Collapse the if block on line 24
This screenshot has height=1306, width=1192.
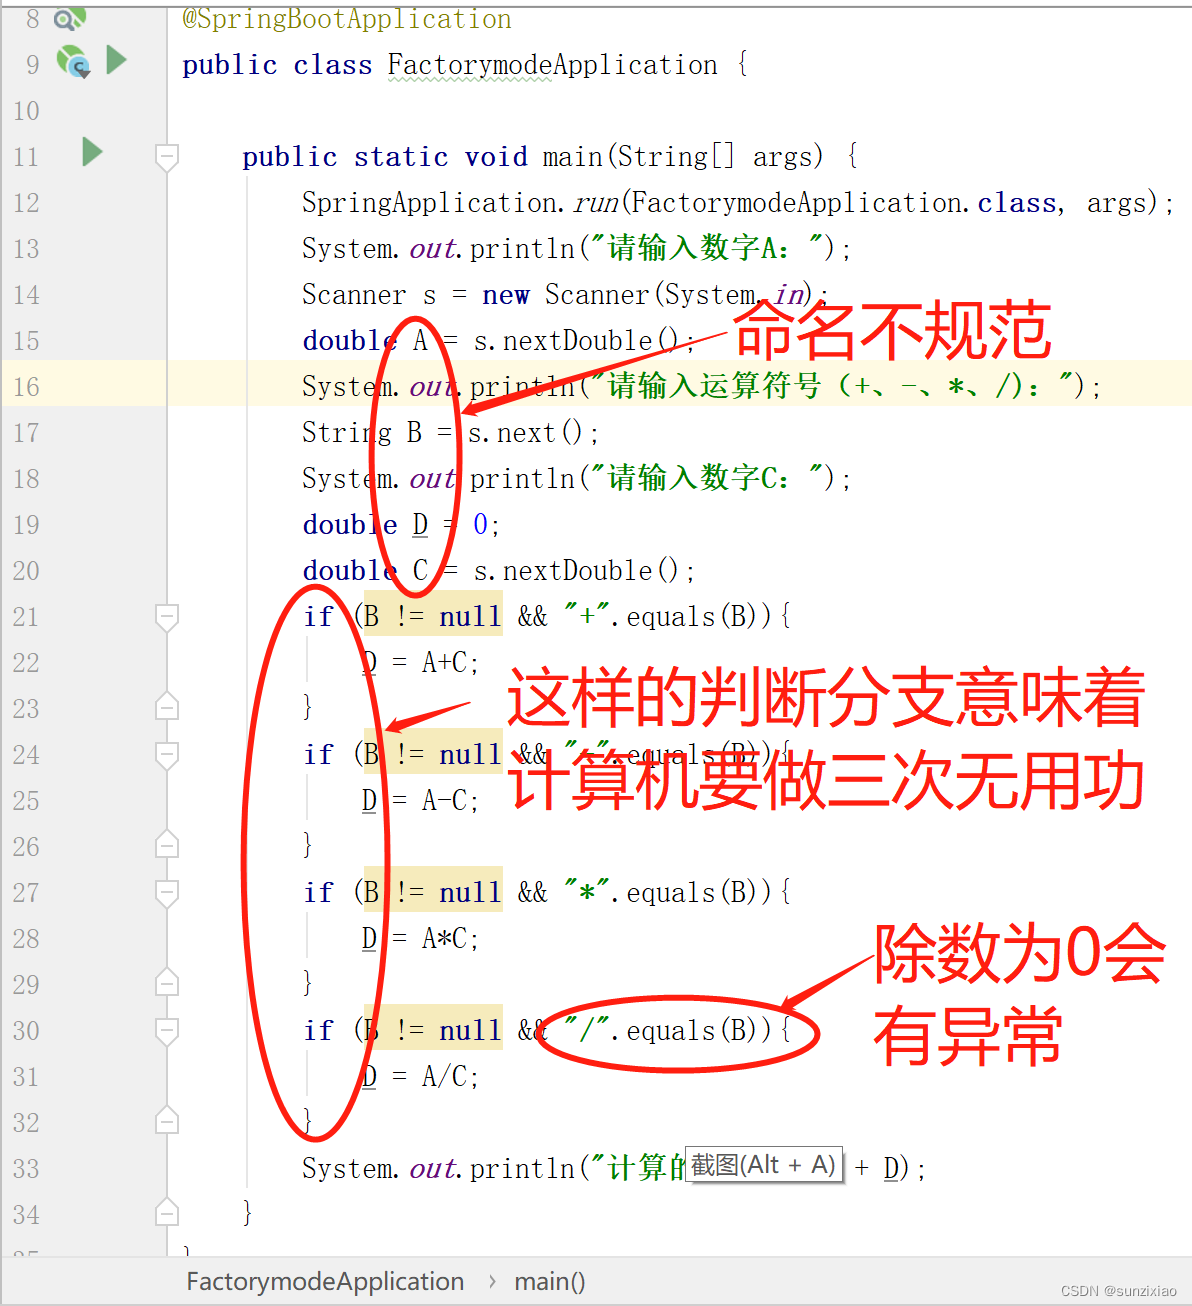point(167,754)
